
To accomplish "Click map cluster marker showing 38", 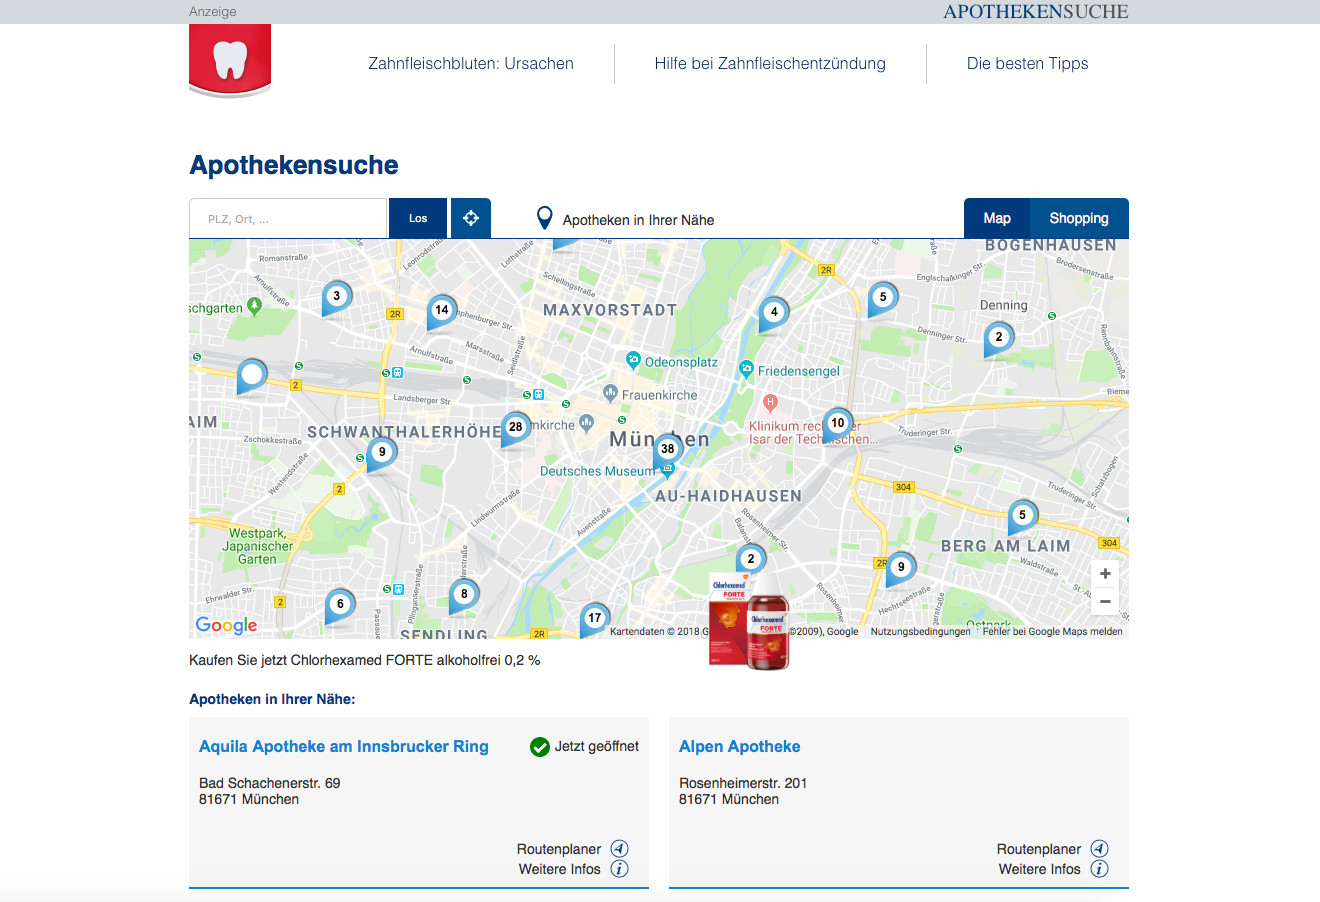I will pos(667,451).
